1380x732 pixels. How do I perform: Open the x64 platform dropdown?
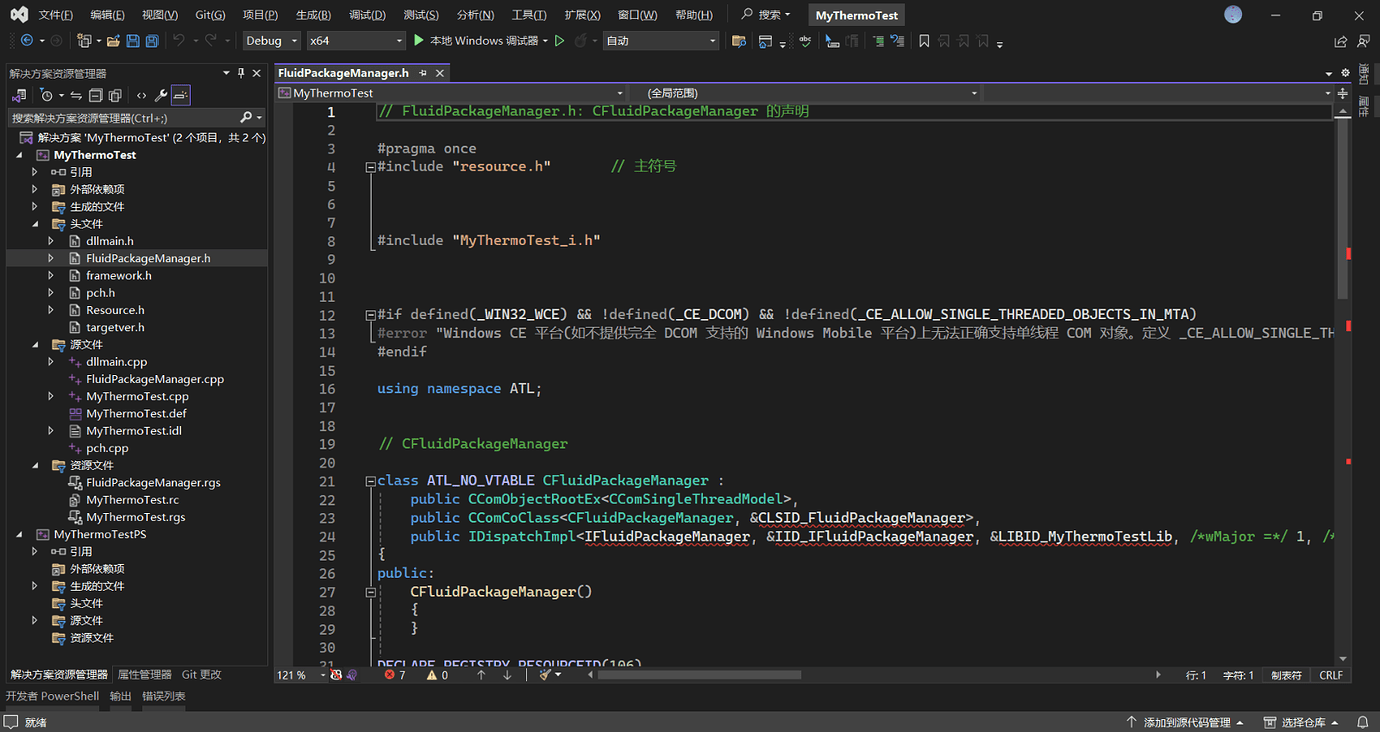[354, 41]
